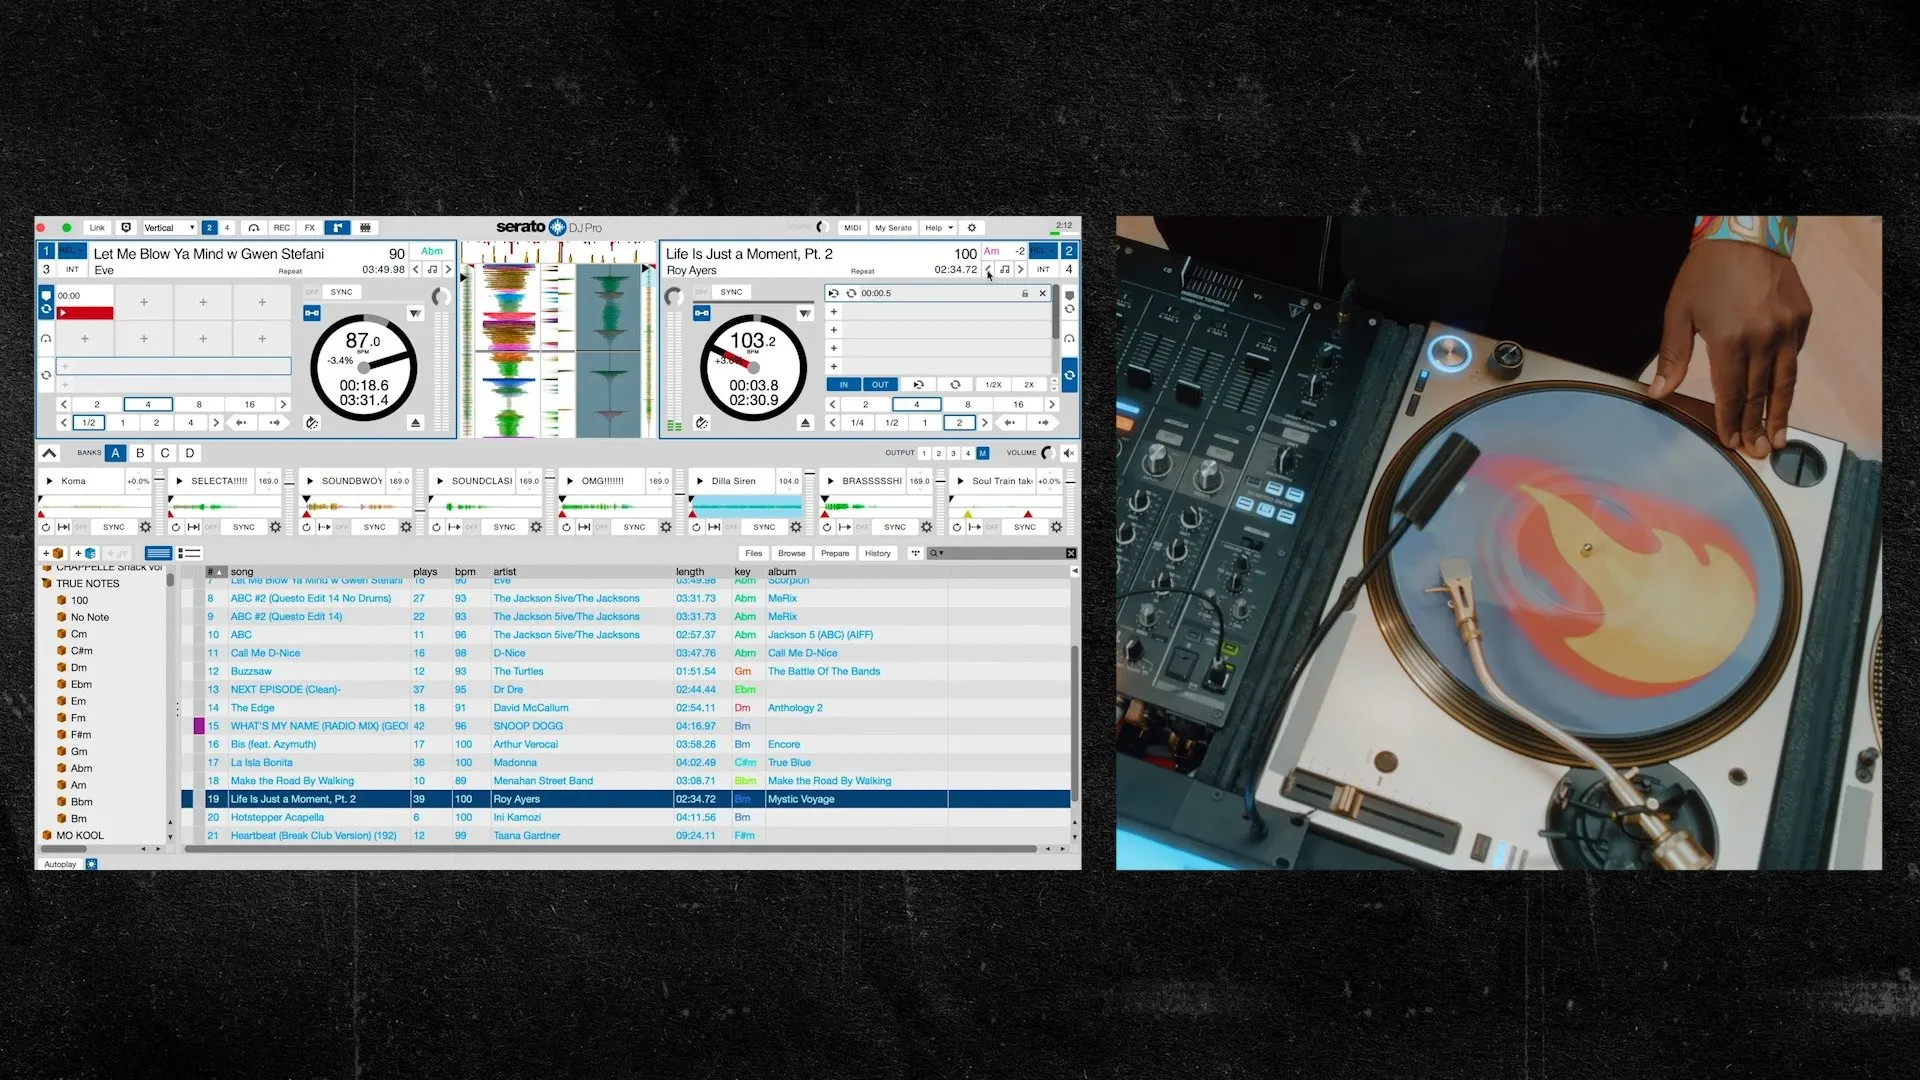Delete the saved loop 00:00.5
This screenshot has width=1920, height=1080.
1042,294
